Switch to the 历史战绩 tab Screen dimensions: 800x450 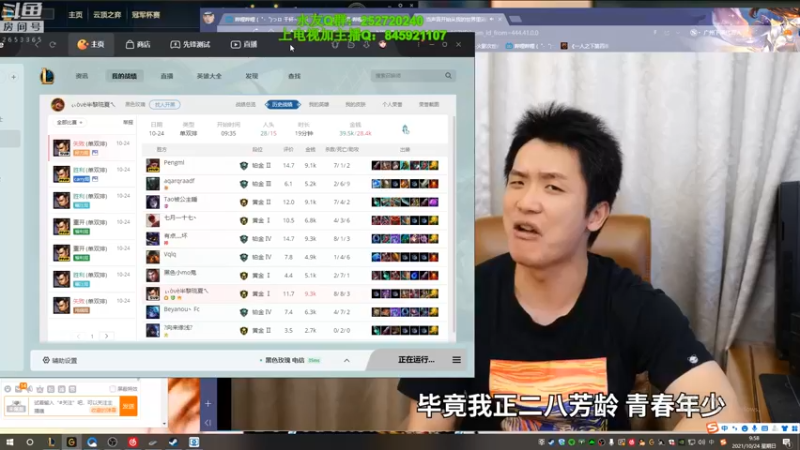coord(282,105)
